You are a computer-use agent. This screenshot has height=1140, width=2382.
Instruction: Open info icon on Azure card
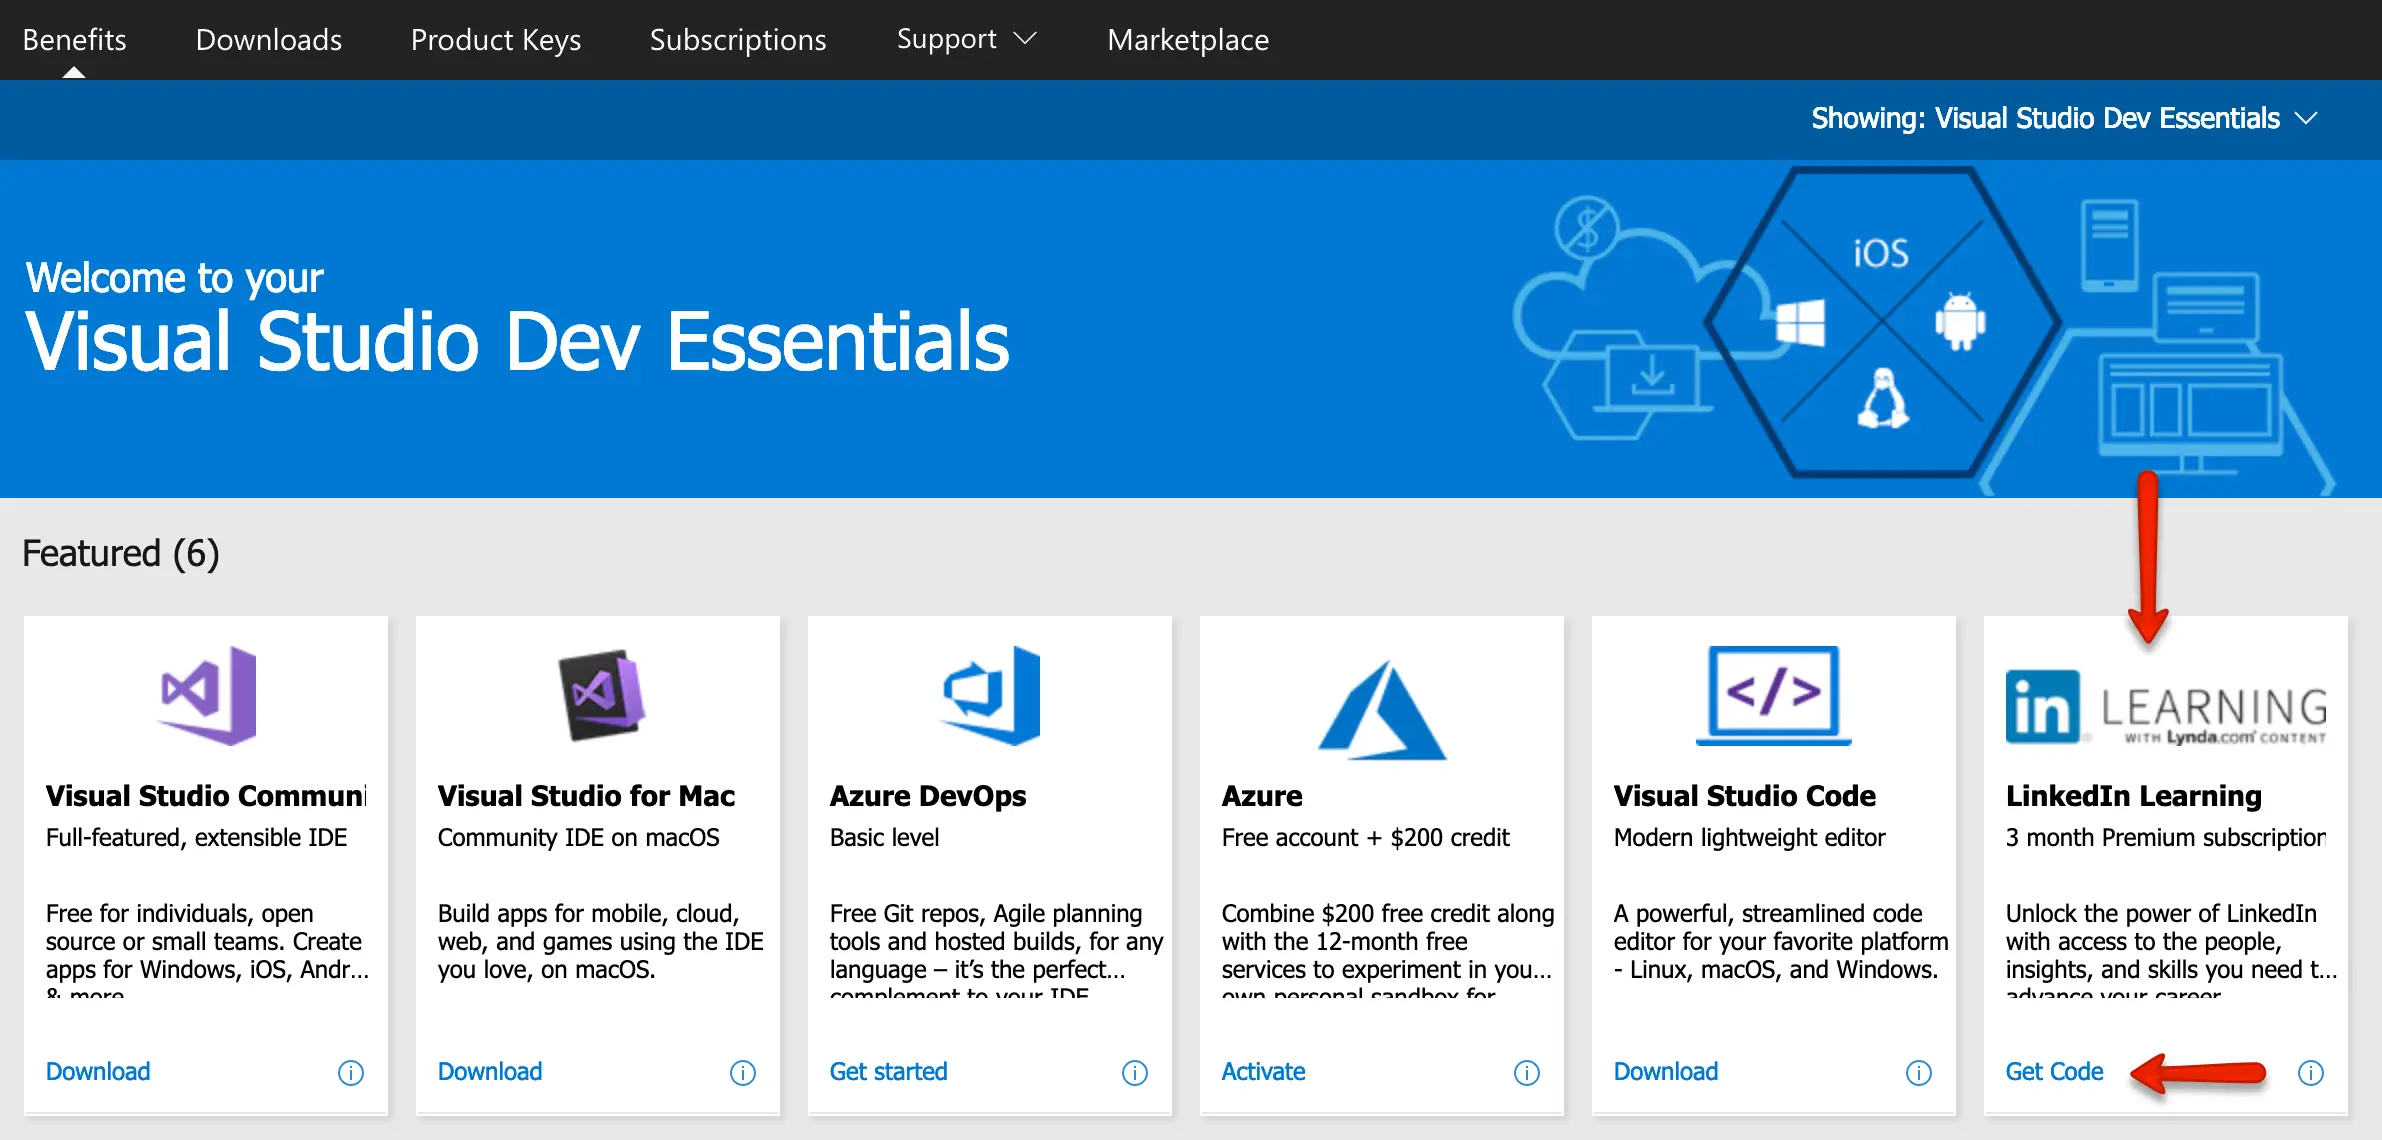1527,1073
